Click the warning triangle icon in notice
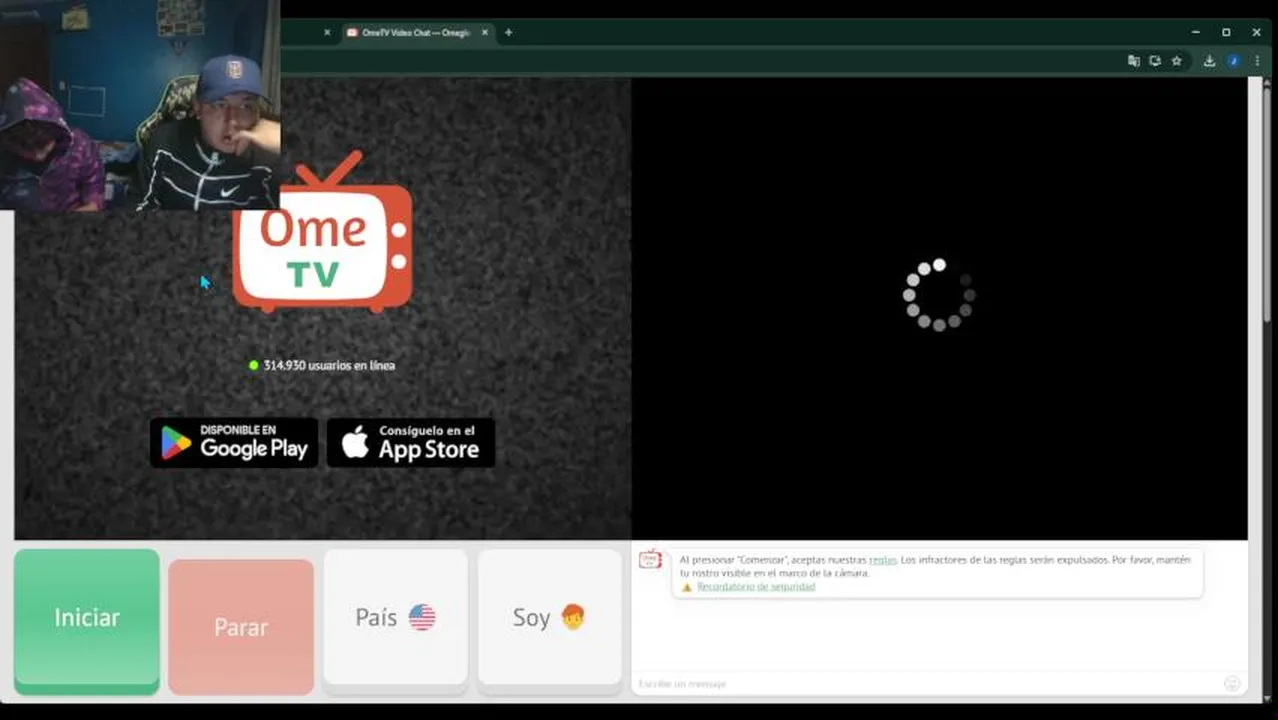This screenshot has width=1278, height=720. point(687,587)
